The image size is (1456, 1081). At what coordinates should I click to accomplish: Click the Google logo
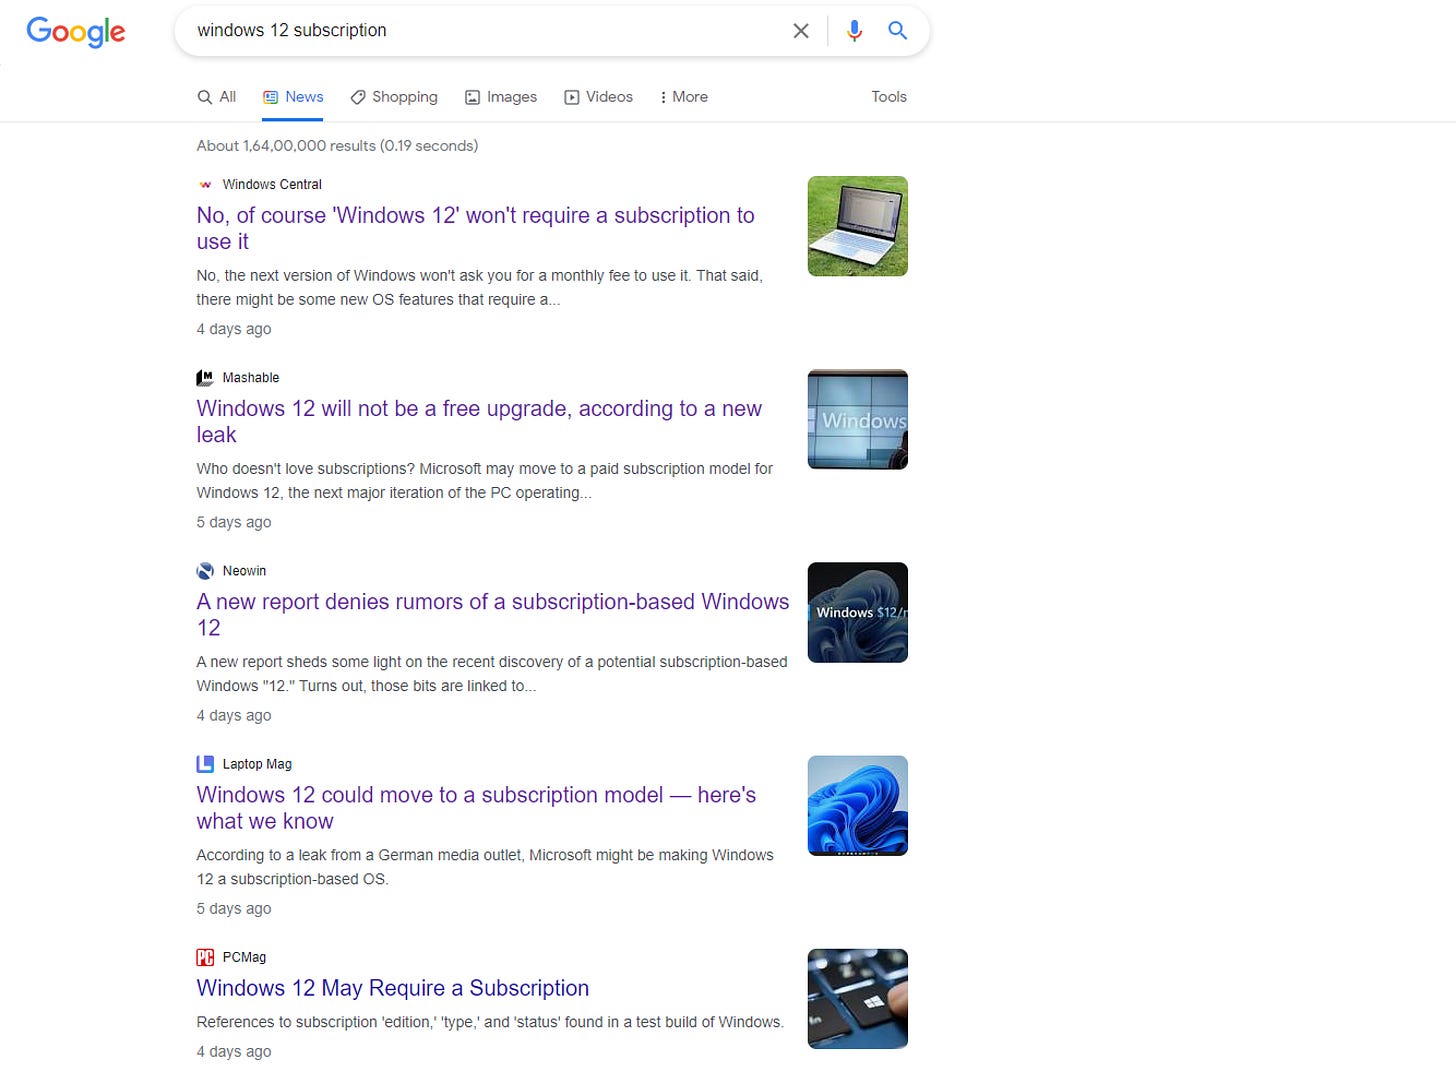tap(76, 31)
